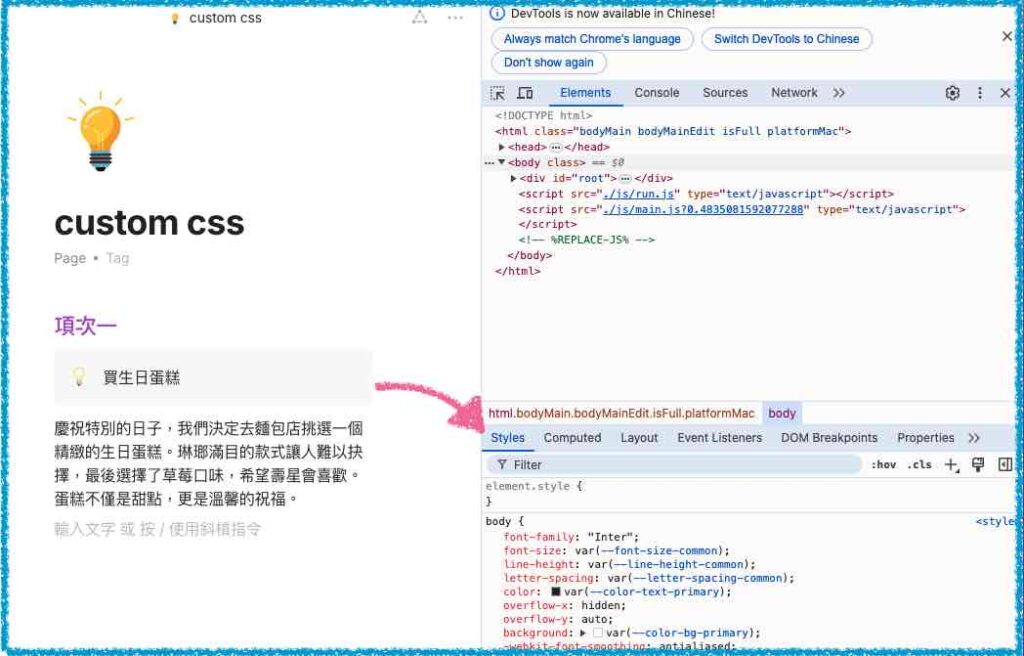Select the REPLACE-JS comment line
The image size is (1024, 656).
coord(586,240)
